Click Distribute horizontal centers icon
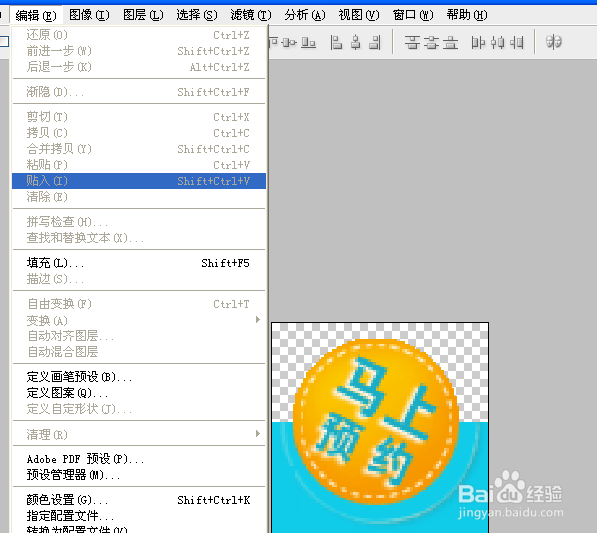 click(x=498, y=42)
